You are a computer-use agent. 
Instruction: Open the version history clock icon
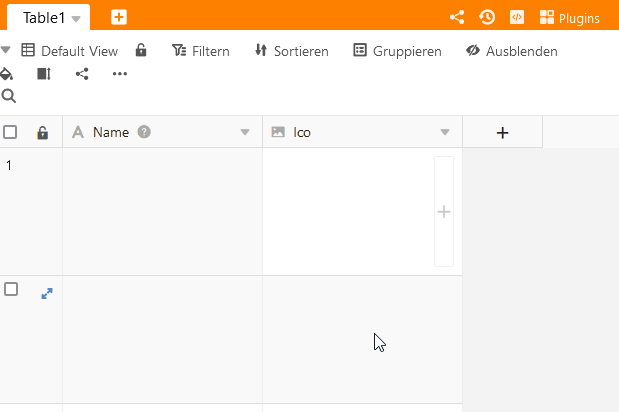[x=487, y=17]
